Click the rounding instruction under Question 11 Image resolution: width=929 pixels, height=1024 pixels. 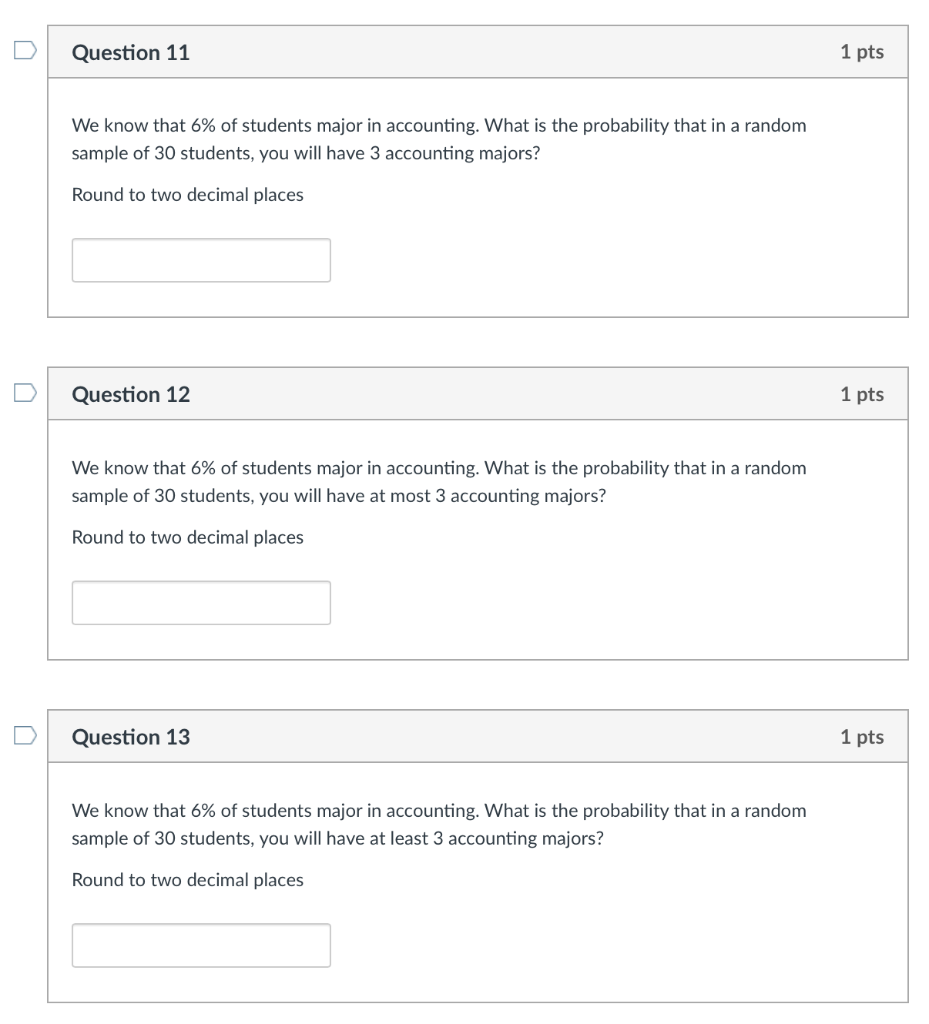(x=187, y=195)
